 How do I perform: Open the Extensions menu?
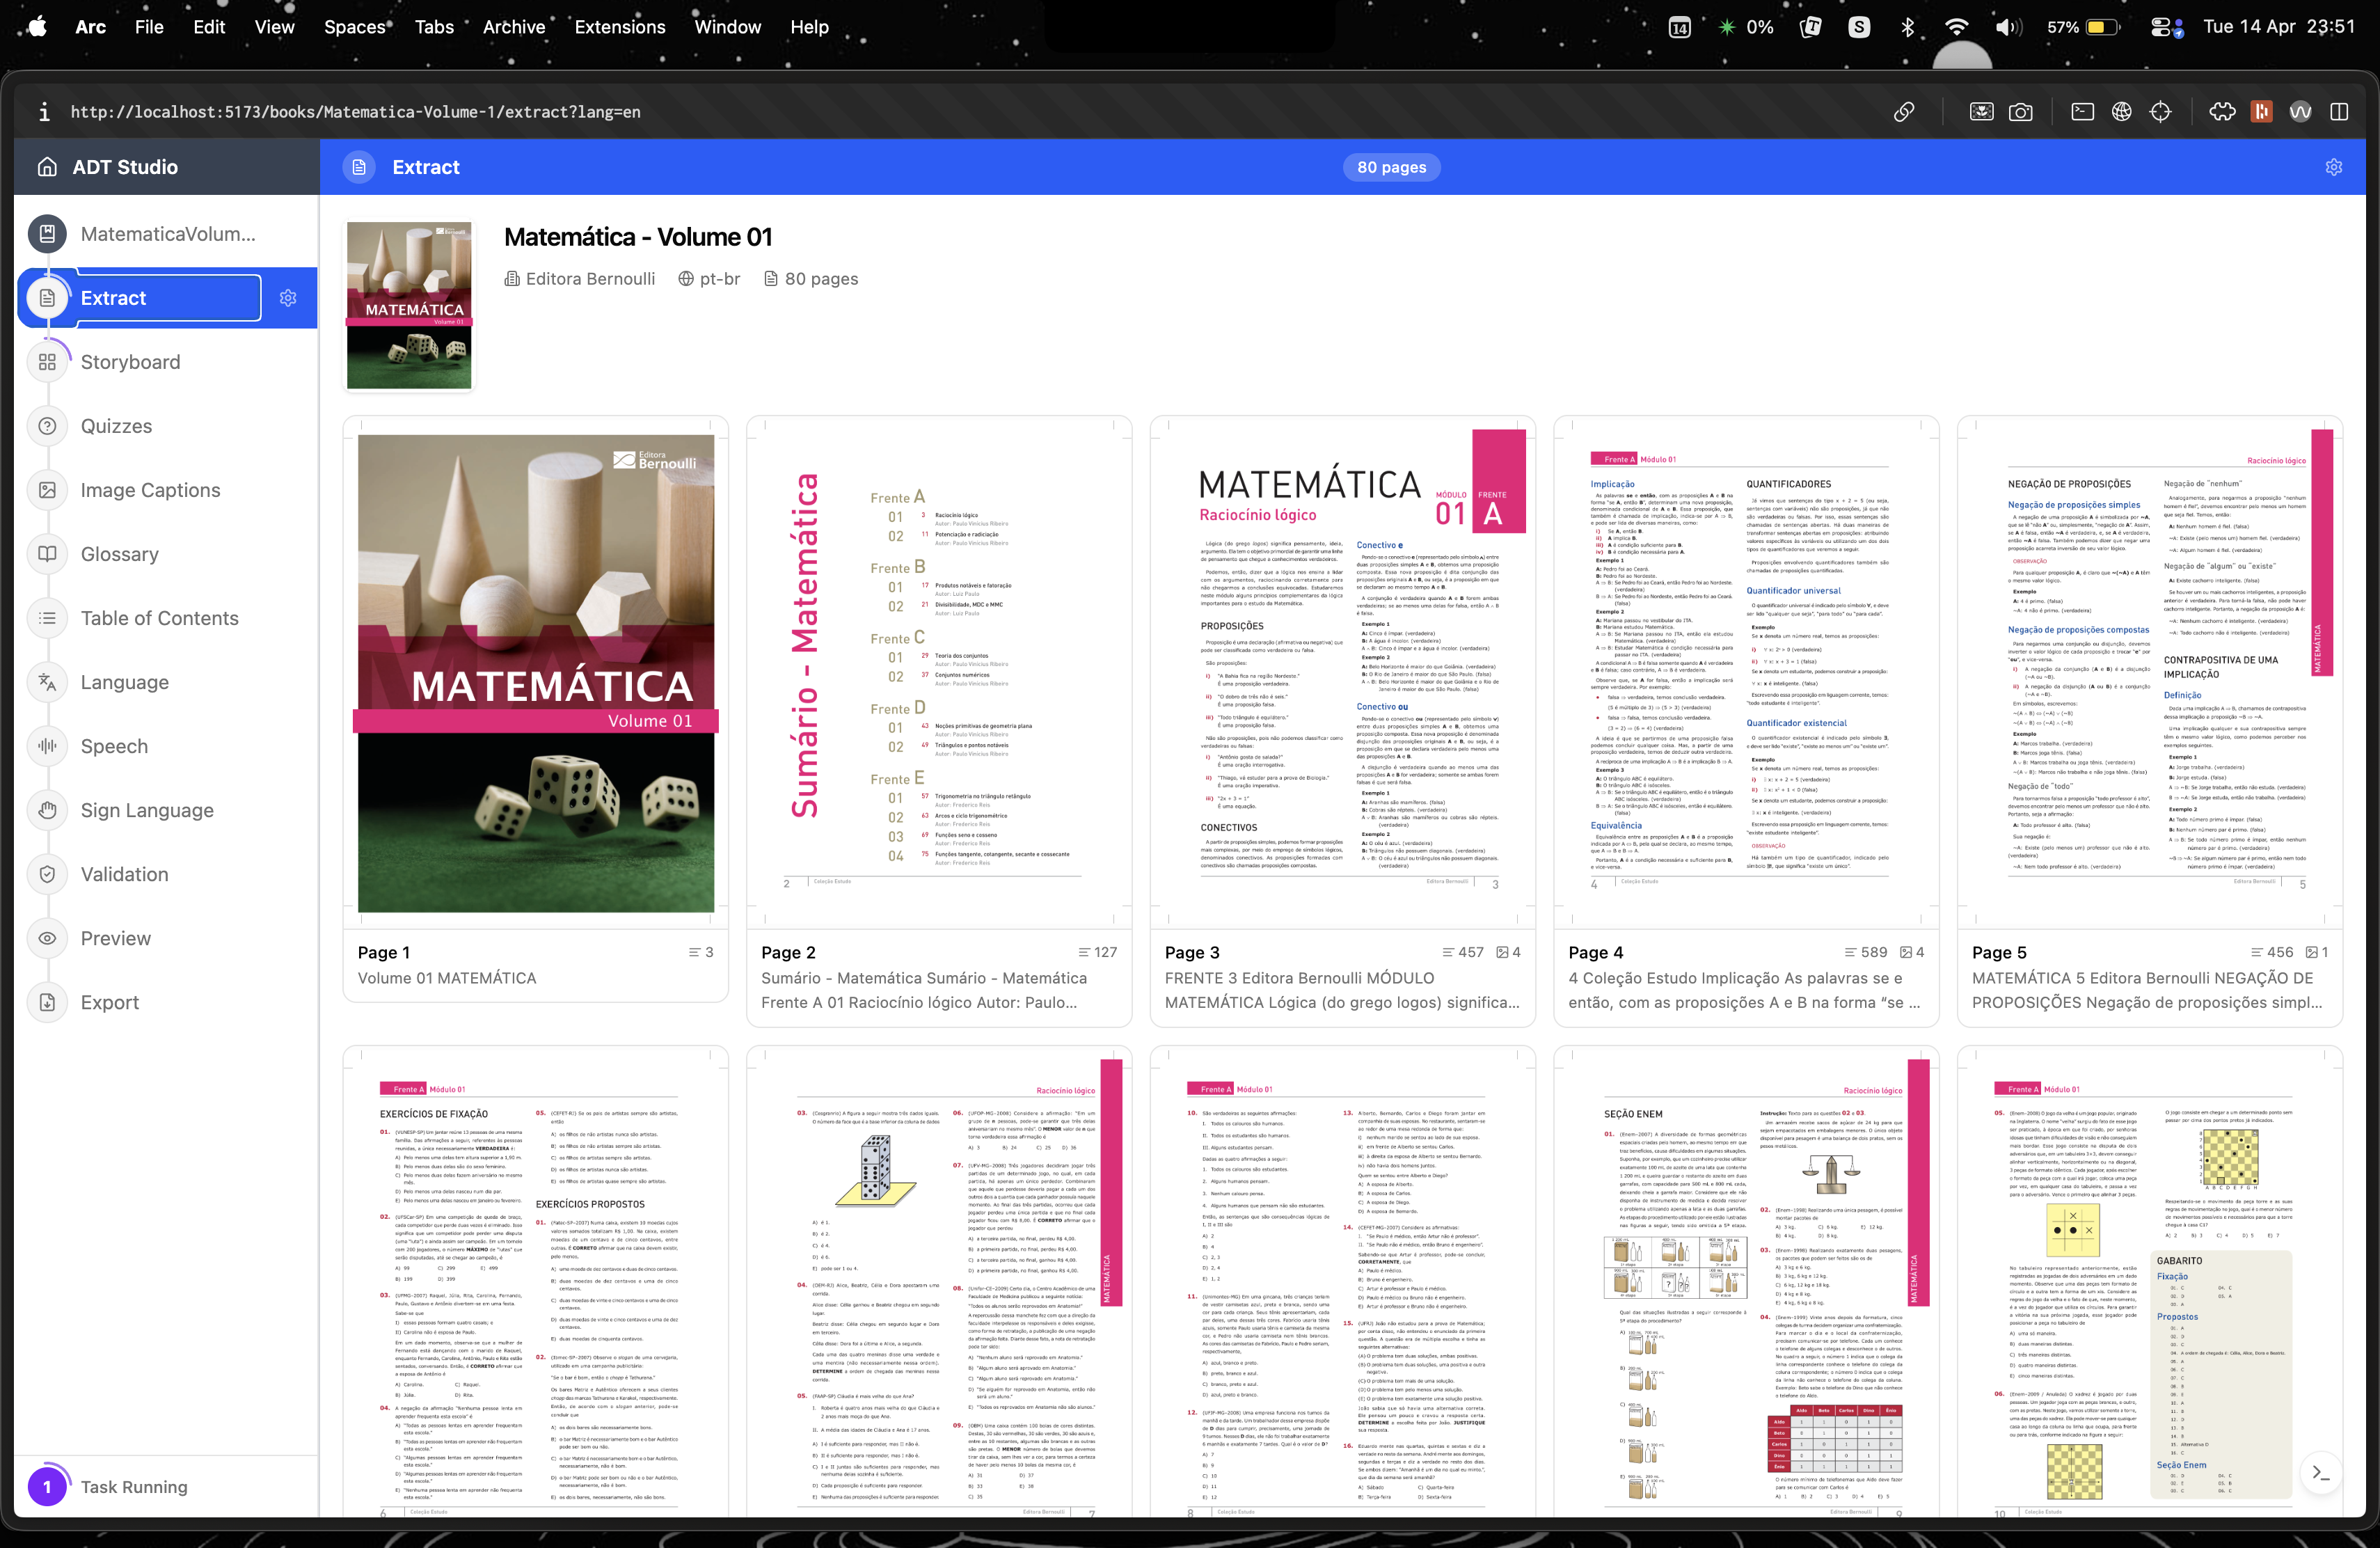pyautogui.click(x=619, y=27)
